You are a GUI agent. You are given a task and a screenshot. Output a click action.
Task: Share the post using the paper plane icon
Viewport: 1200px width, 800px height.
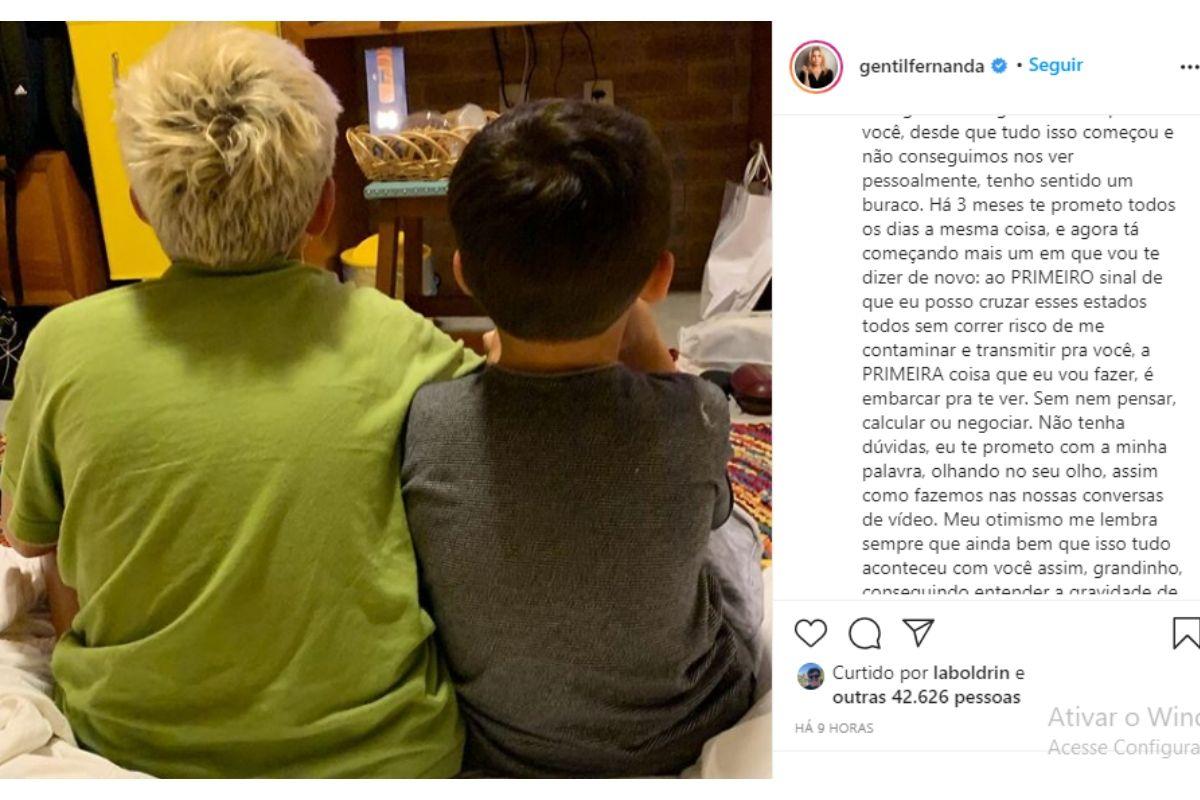[918, 632]
